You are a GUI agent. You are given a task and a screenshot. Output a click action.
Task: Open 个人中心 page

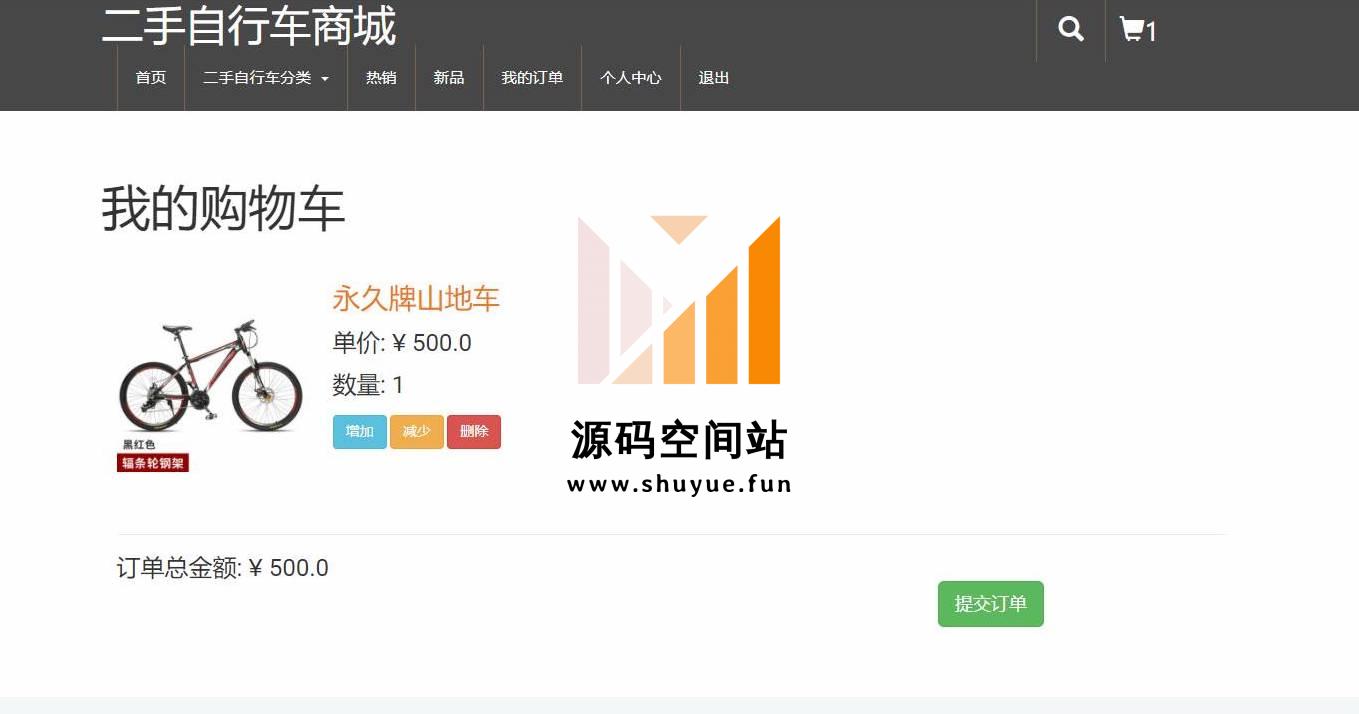coord(631,78)
